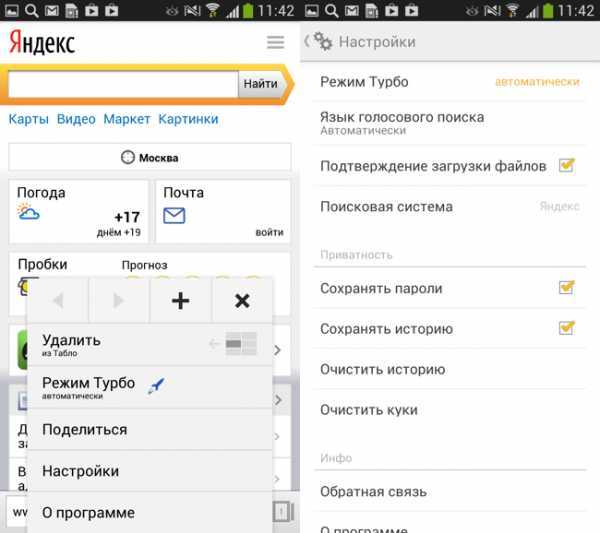This screenshot has height=533, width=600.
Task: Select Удалить из Табло menu item
Action: [x=150, y=345]
